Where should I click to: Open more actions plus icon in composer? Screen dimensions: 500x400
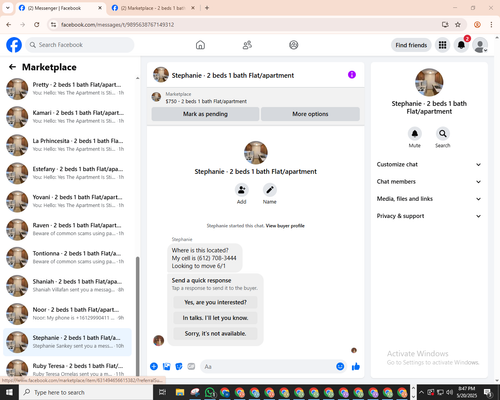154,367
